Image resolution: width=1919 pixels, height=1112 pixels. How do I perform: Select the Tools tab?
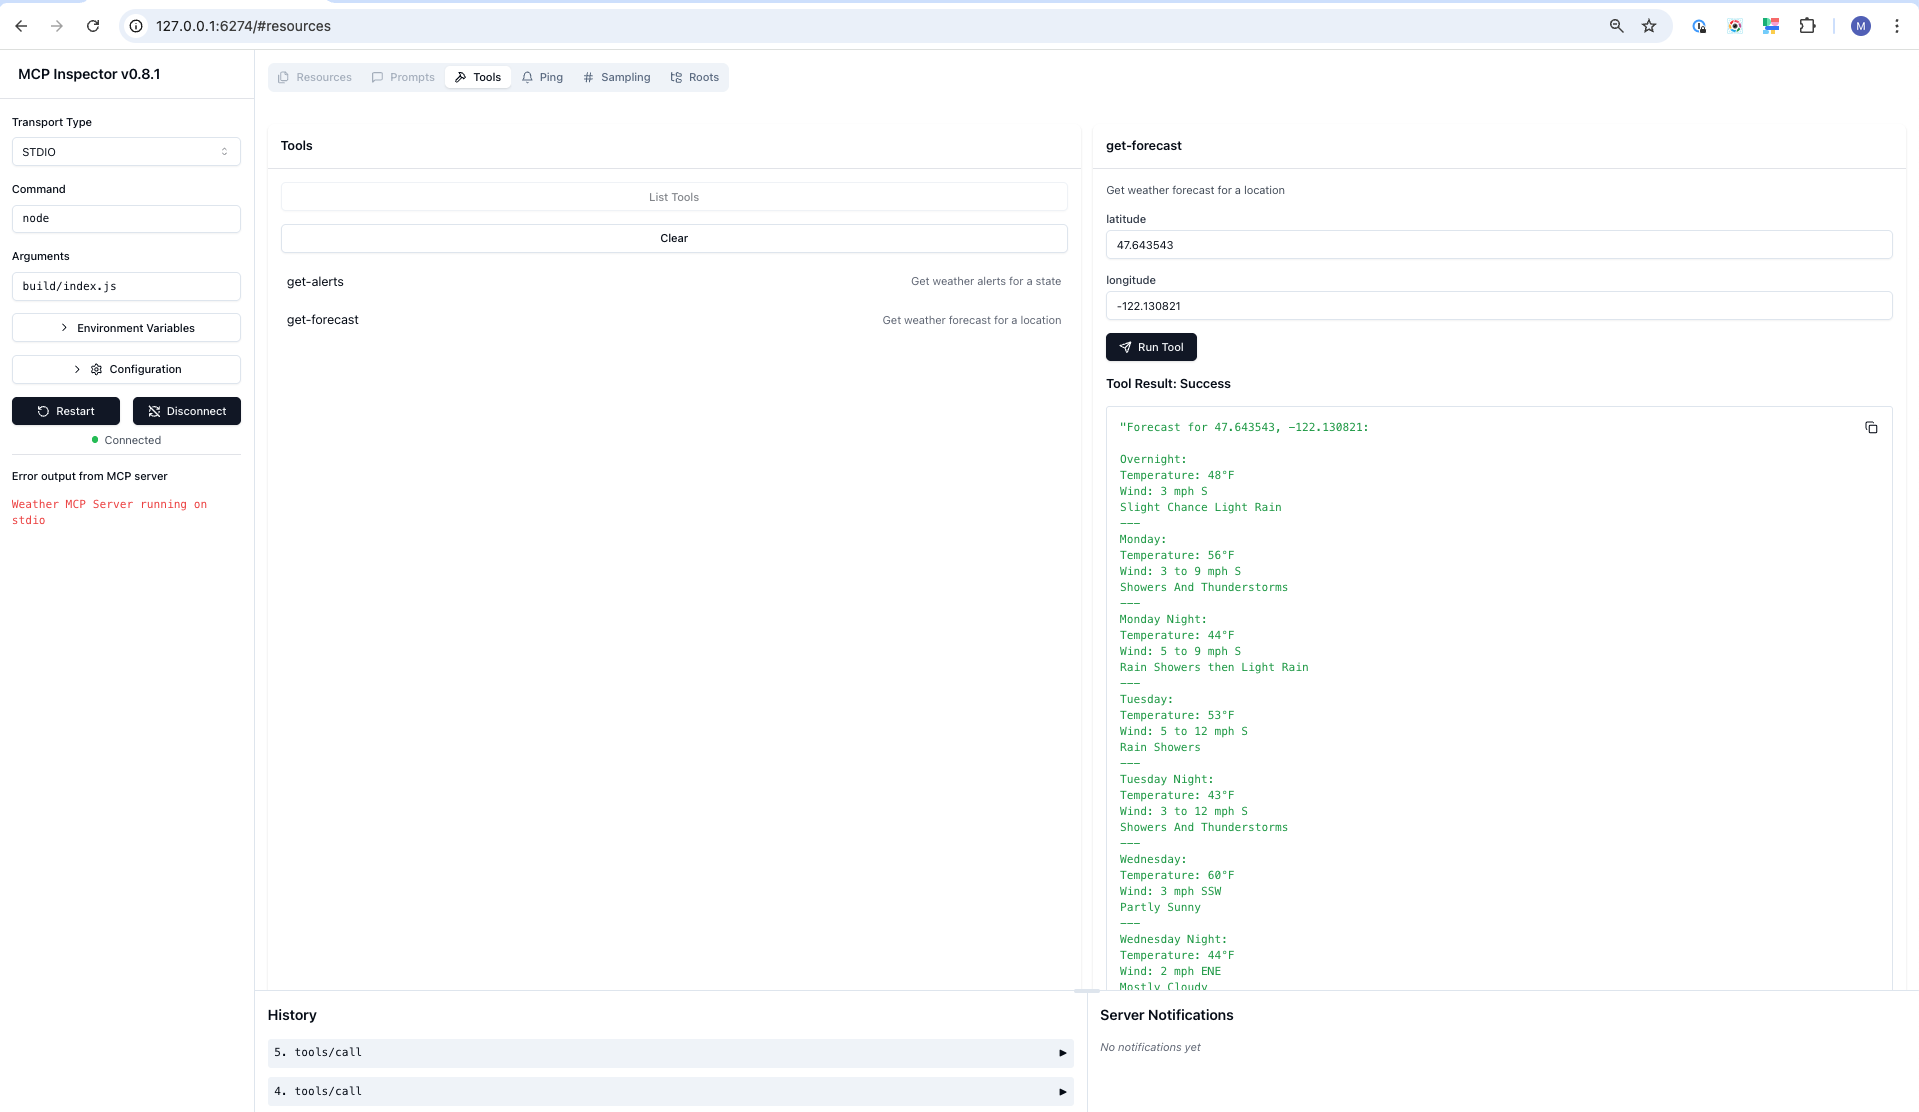(478, 77)
